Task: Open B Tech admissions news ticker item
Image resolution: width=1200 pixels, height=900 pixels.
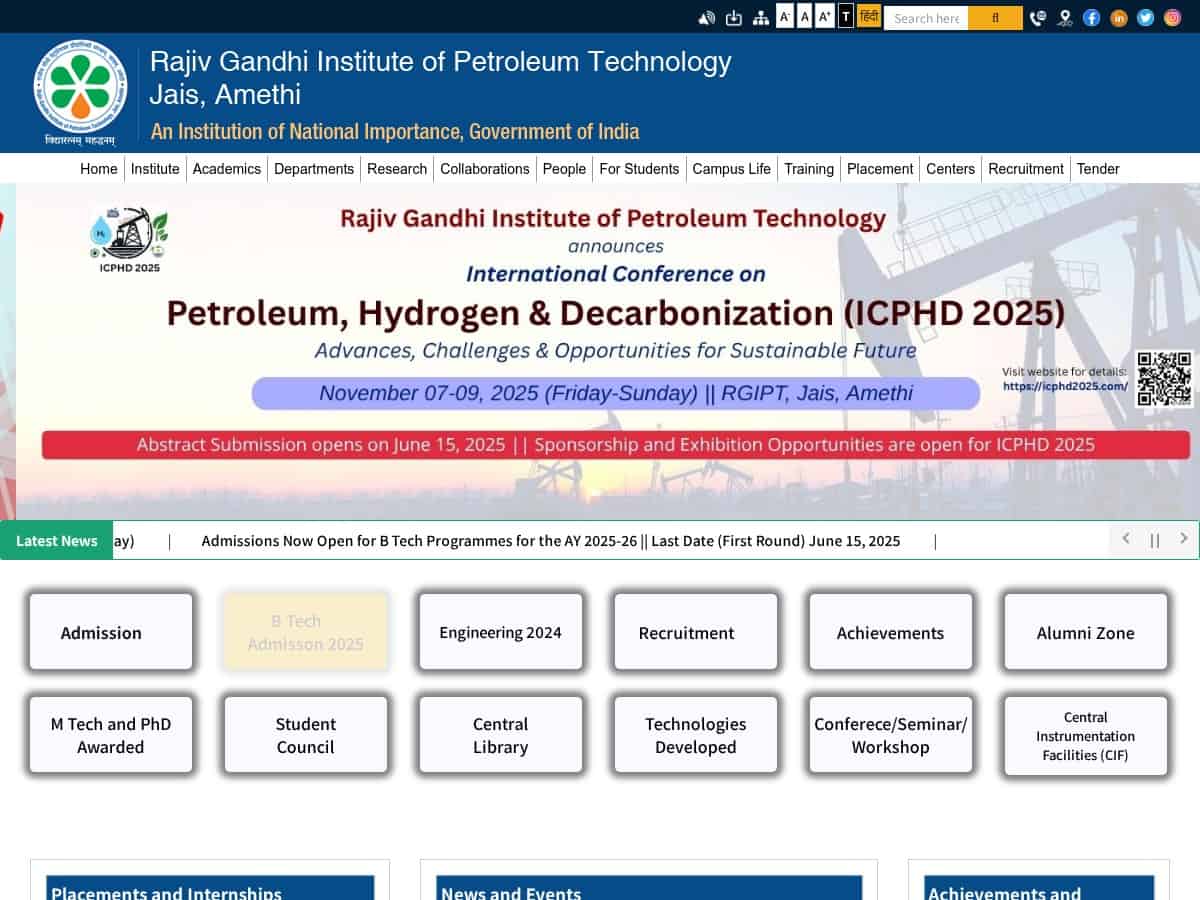Action: (x=551, y=541)
